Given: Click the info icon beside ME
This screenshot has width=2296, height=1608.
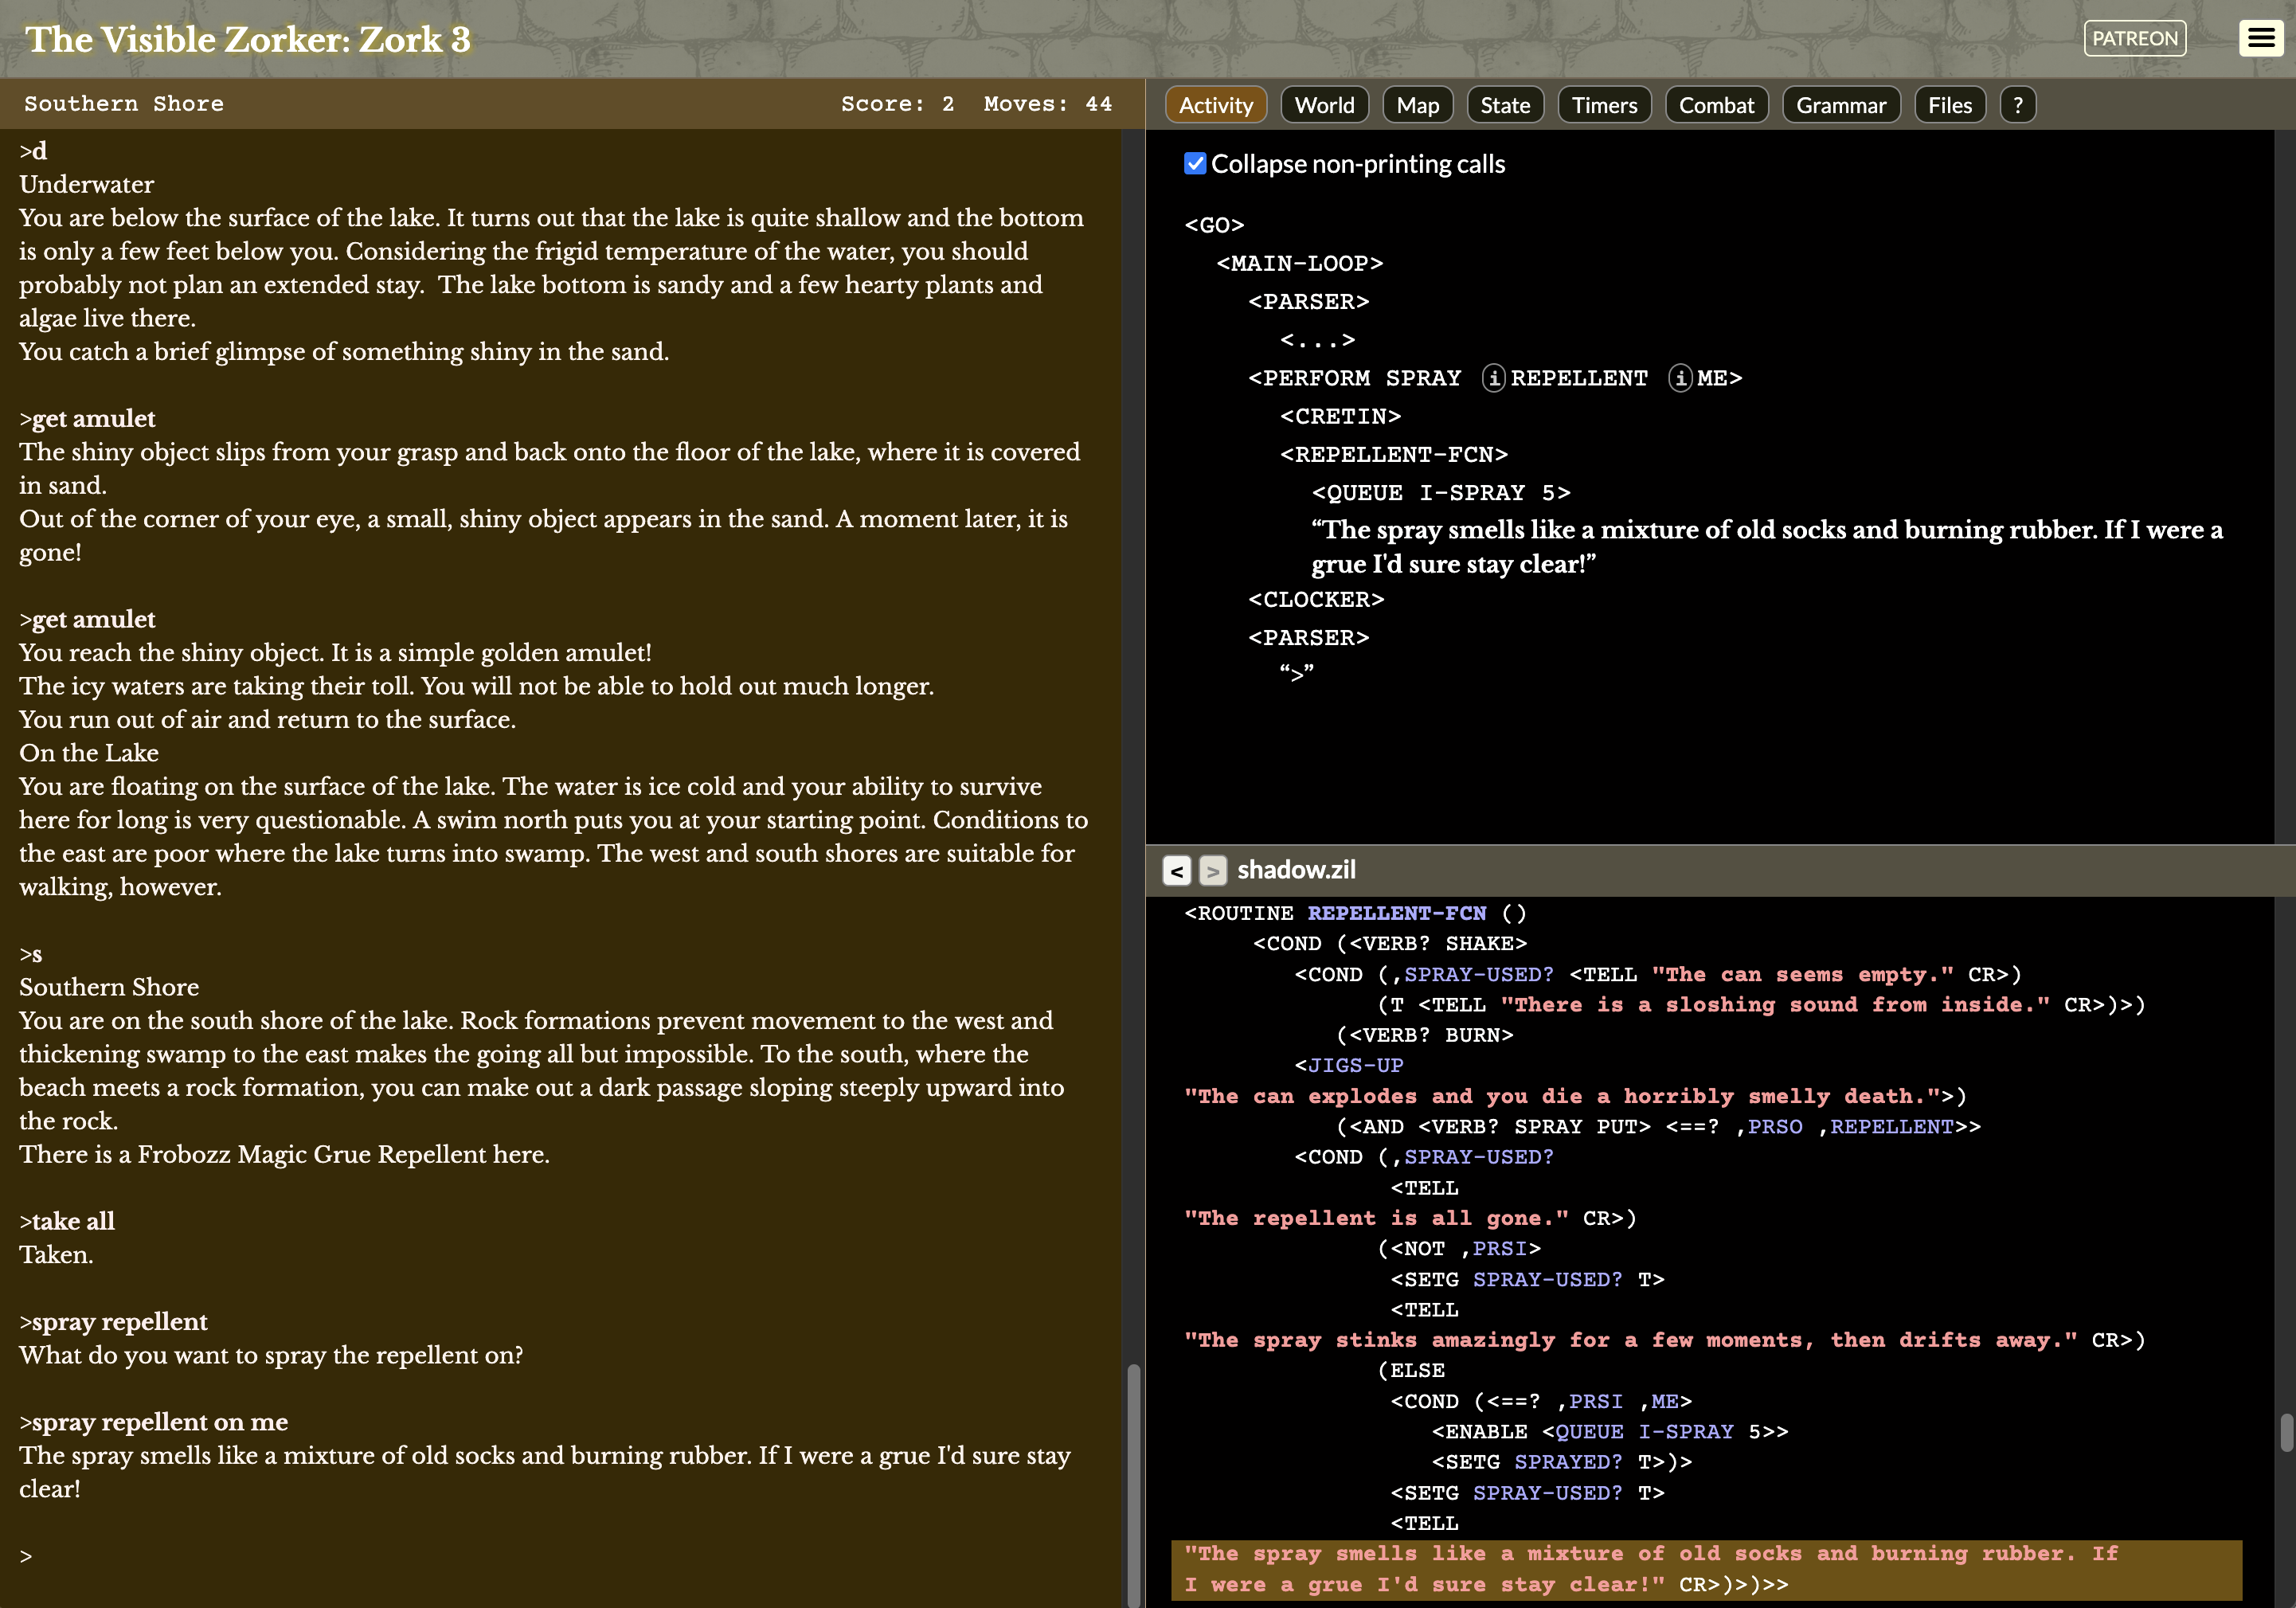Looking at the screenshot, I should click(1680, 378).
